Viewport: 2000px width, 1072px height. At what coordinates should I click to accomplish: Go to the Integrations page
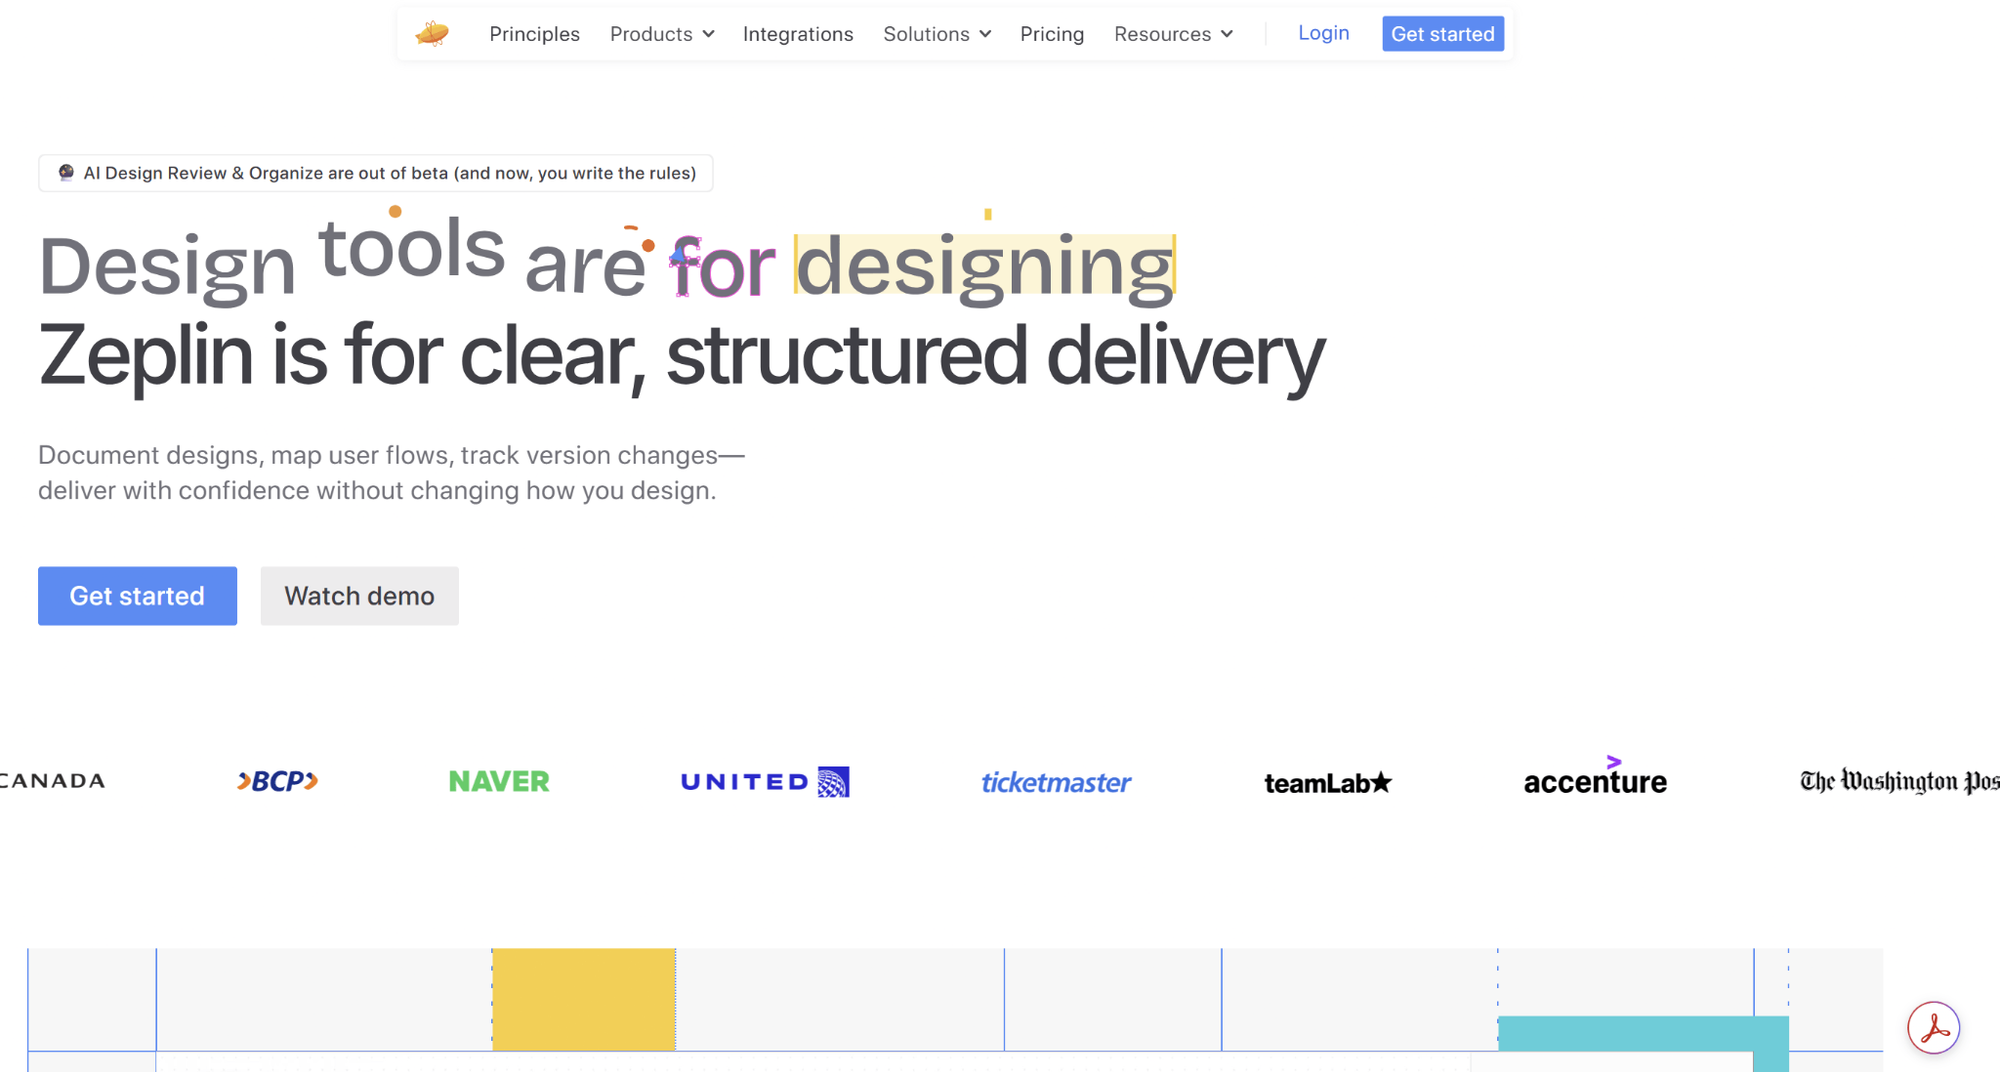click(798, 34)
